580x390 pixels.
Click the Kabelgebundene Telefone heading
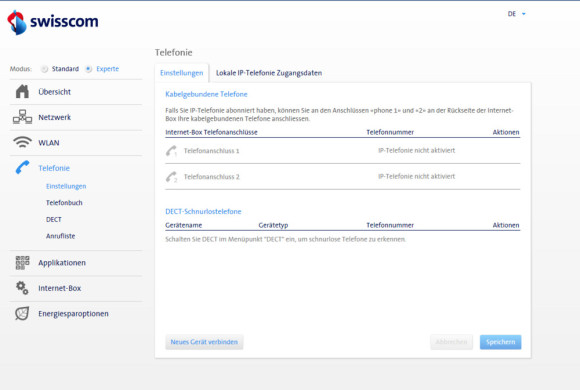pyautogui.click(x=206, y=94)
